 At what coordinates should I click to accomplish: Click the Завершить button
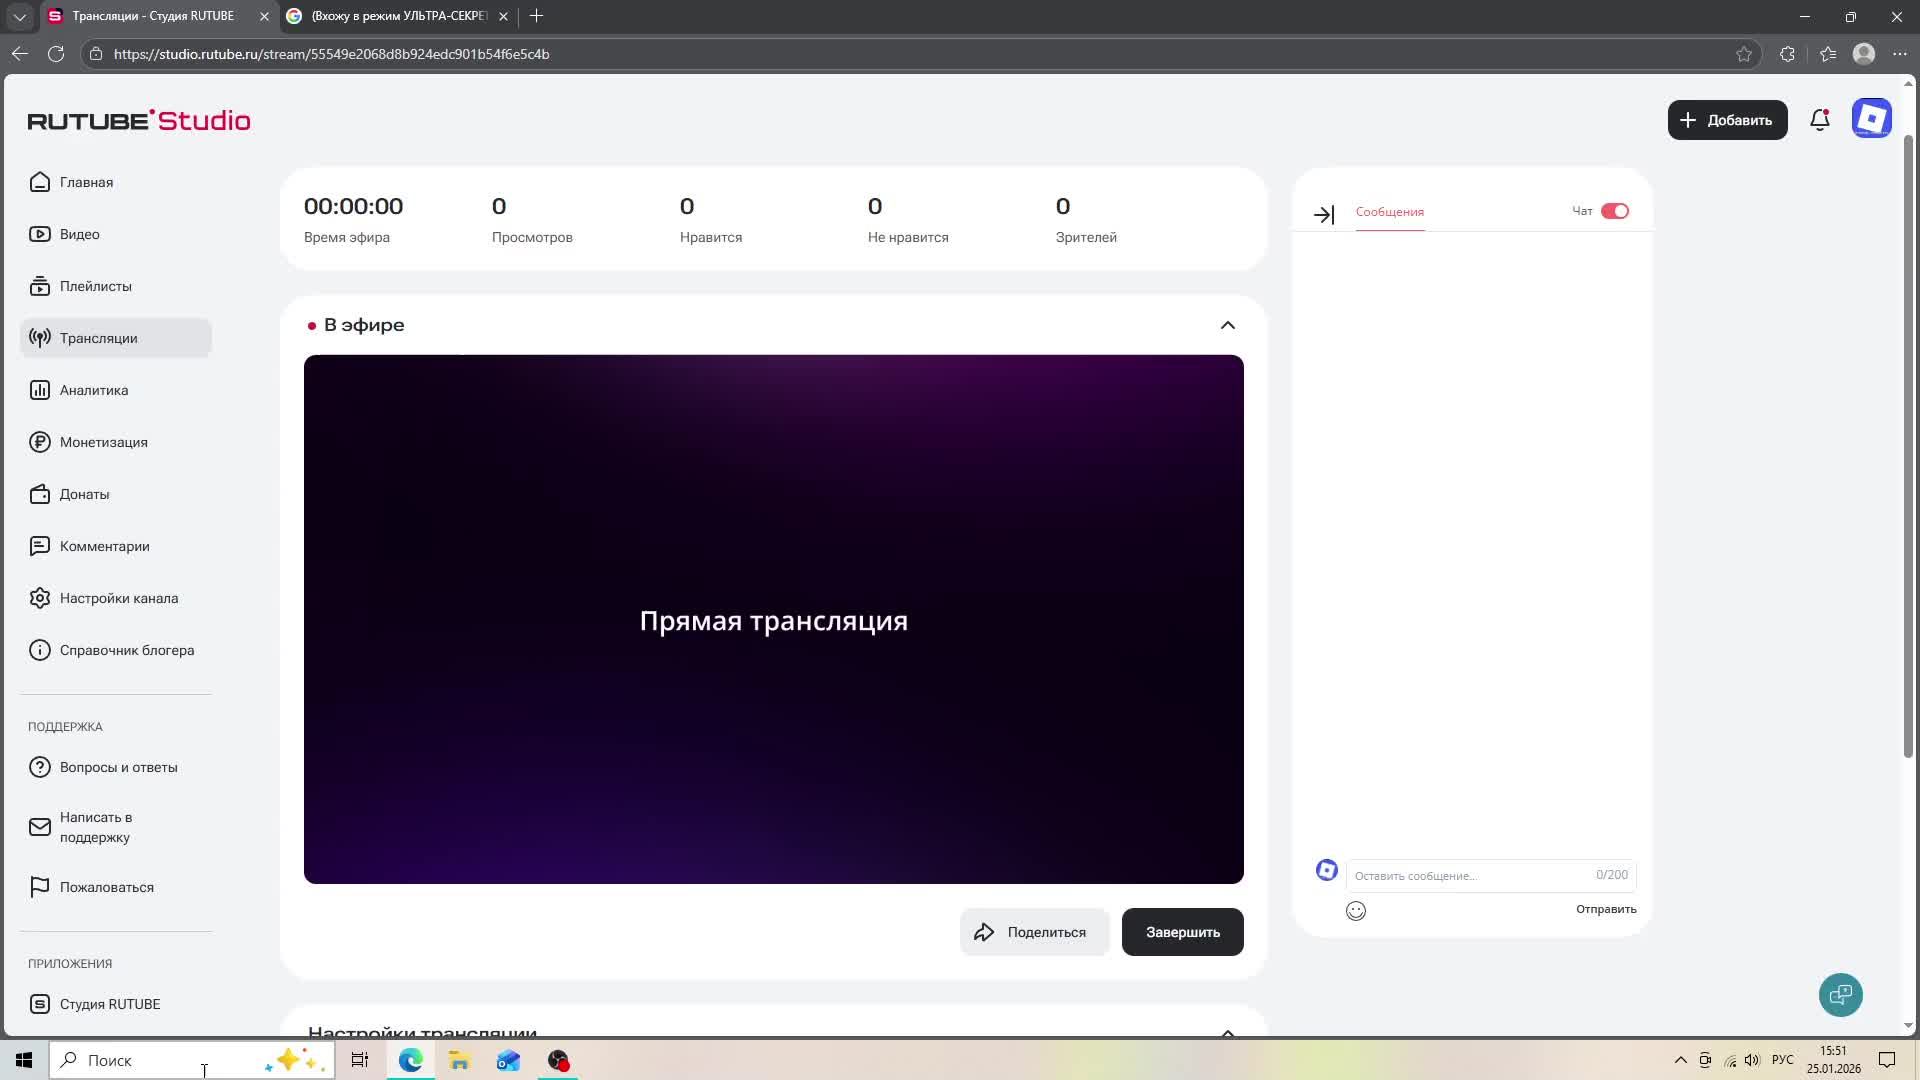(x=1182, y=932)
